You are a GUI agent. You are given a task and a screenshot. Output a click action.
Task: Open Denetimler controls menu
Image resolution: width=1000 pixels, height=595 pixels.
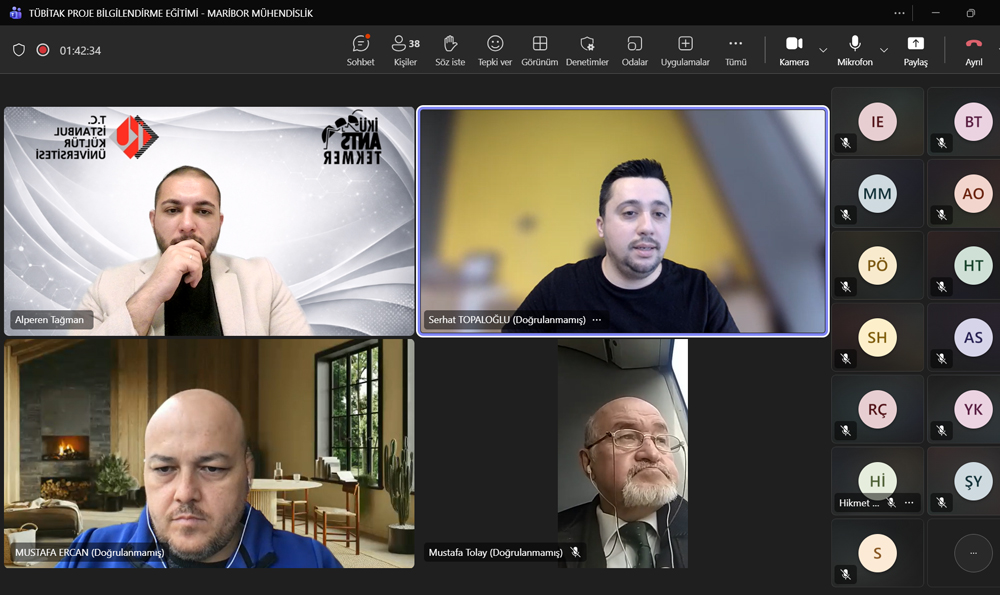pos(587,50)
